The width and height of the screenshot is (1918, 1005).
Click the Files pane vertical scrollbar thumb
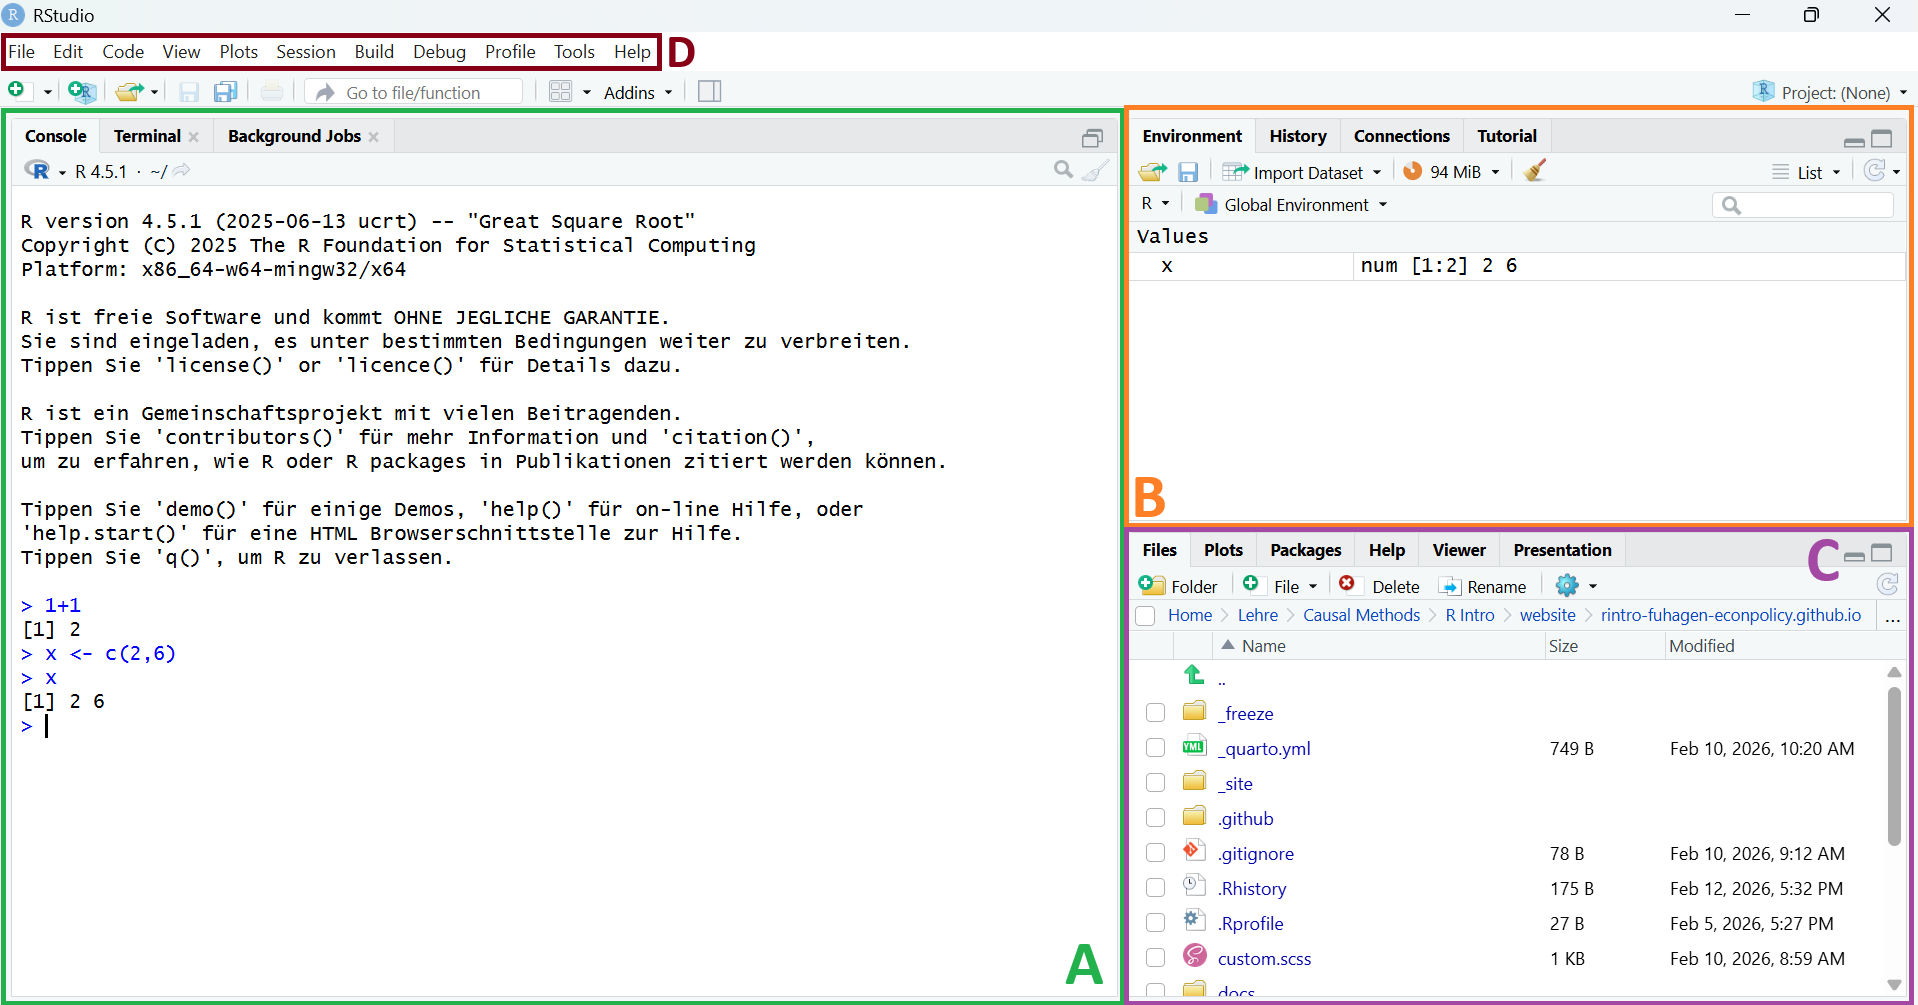coord(1893,765)
